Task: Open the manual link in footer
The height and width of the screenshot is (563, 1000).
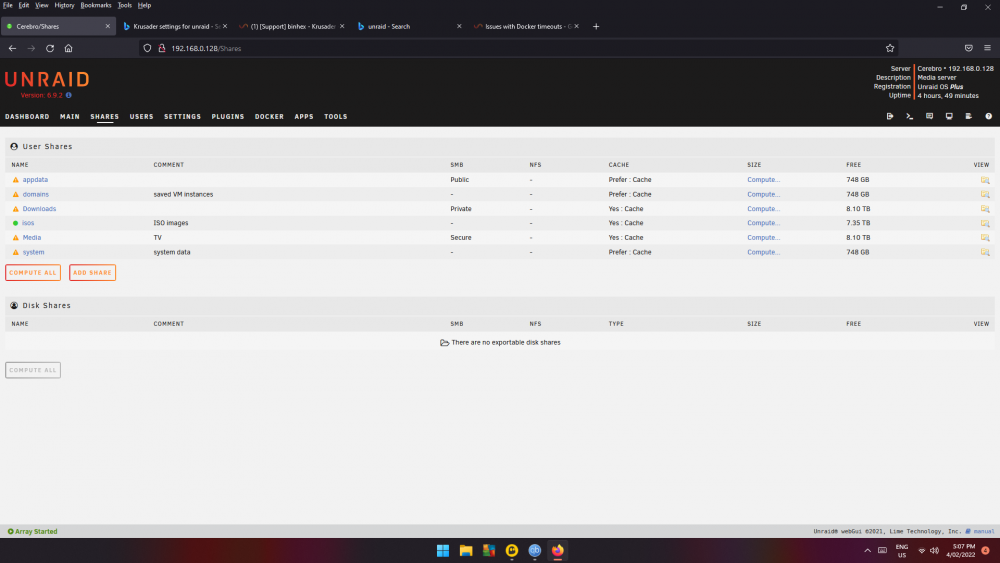Action: 980,531
